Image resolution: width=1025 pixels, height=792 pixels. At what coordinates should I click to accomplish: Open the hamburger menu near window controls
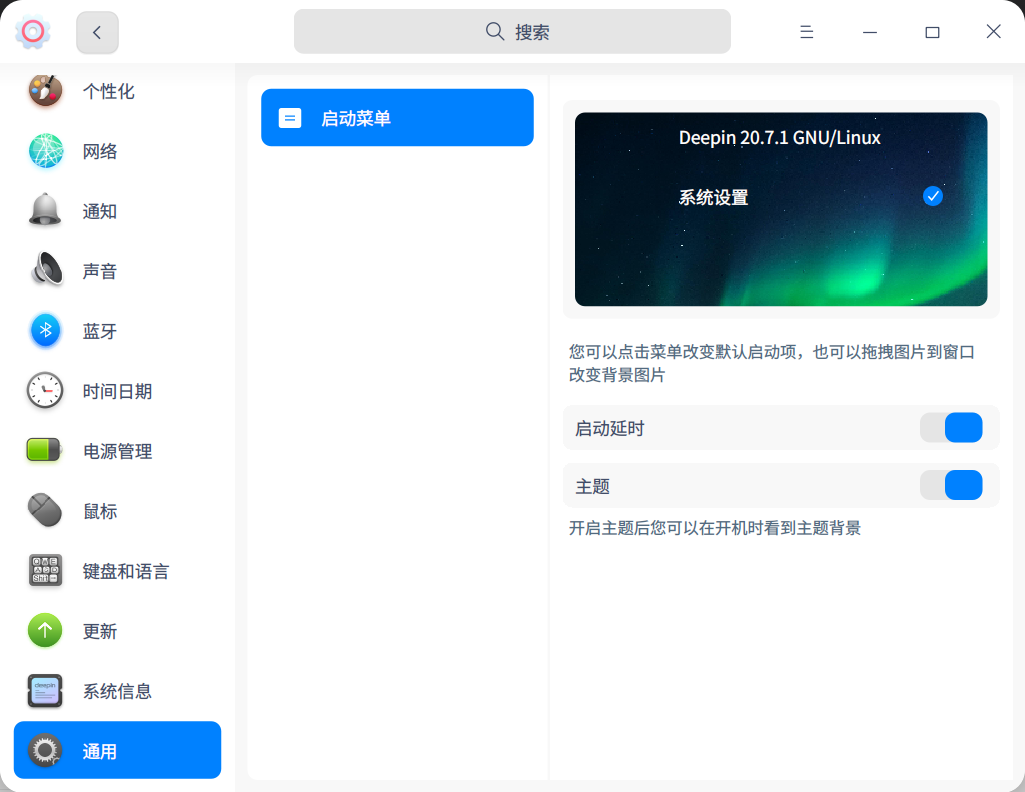[x=806, y=31]
